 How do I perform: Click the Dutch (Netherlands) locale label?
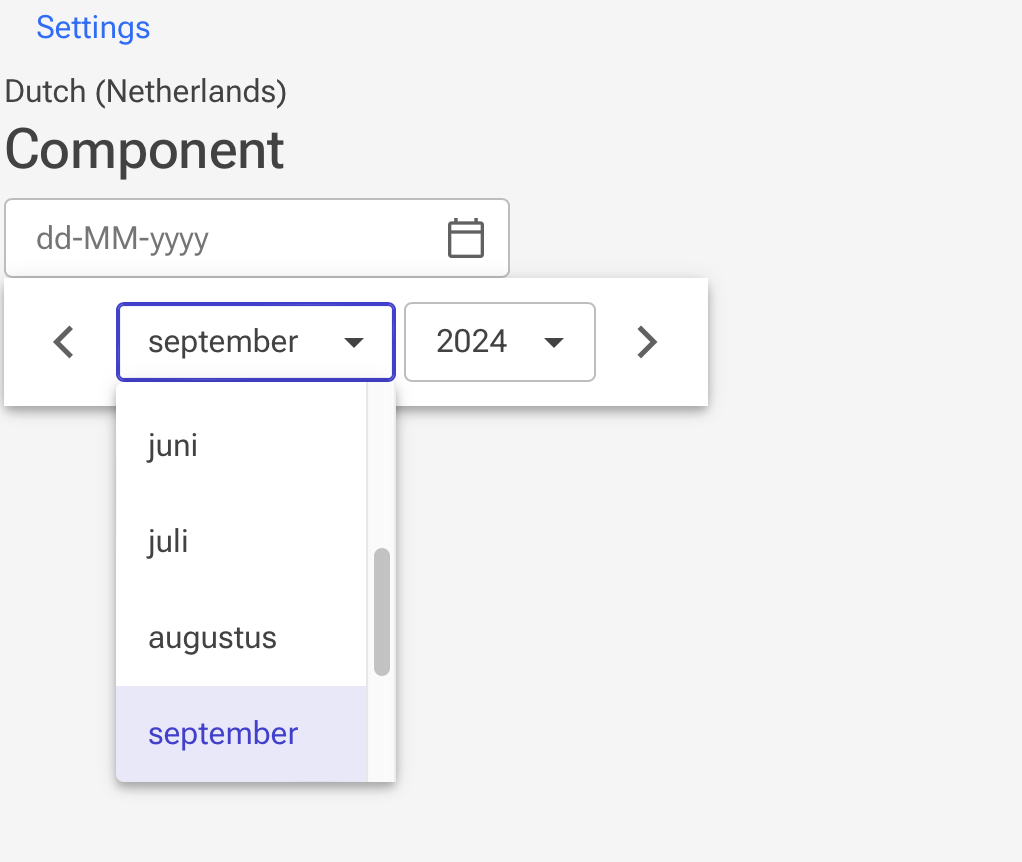click(x=145, y=91)
